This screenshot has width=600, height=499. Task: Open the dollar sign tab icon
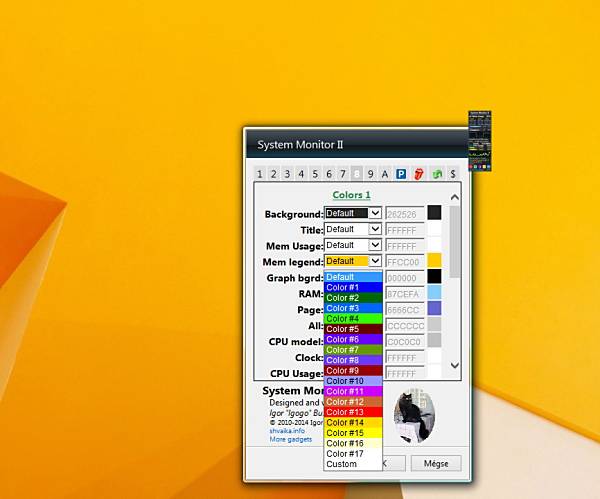tap(453, 174)
